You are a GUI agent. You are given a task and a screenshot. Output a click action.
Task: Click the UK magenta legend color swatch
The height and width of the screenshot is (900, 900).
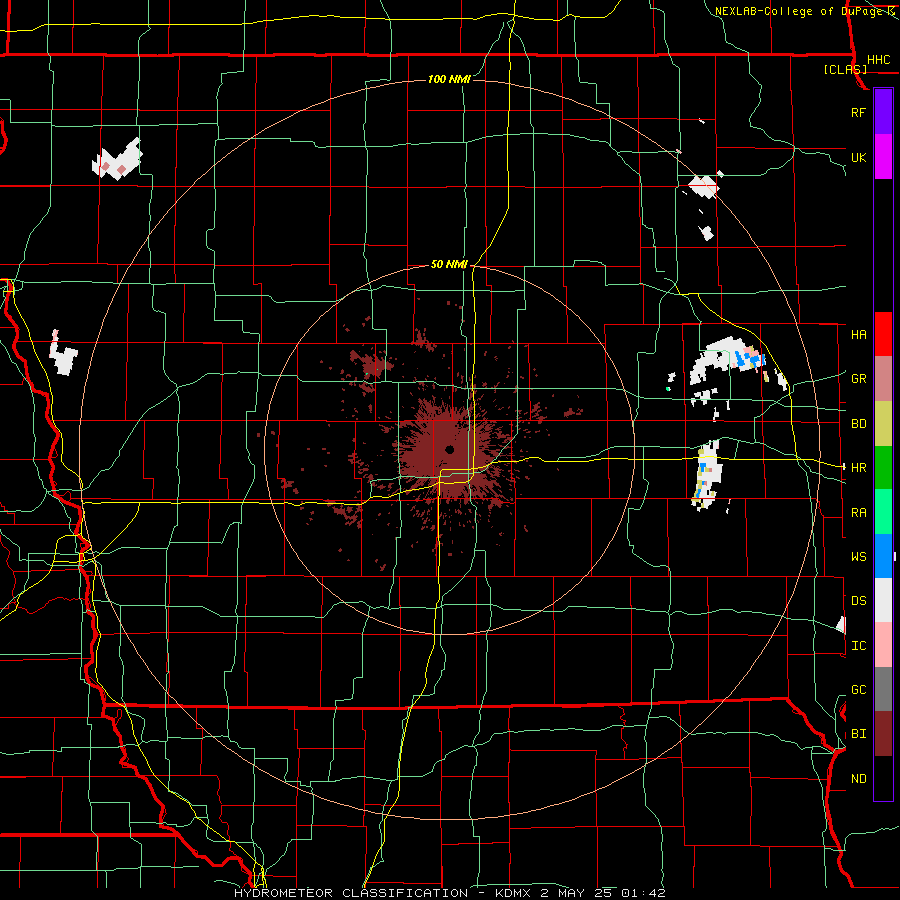tap(883, 157)
